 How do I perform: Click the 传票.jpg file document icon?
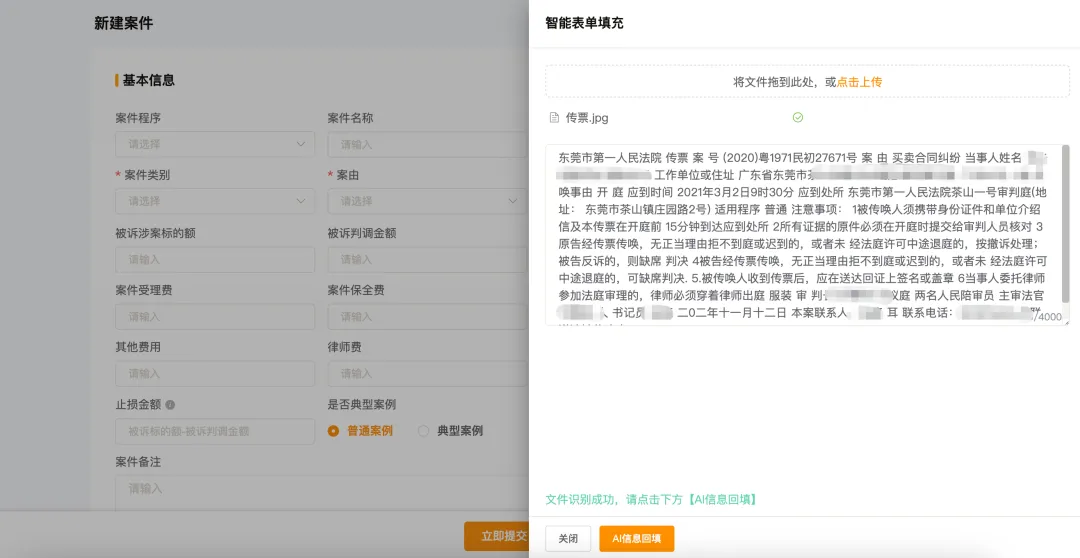[554, 118]
